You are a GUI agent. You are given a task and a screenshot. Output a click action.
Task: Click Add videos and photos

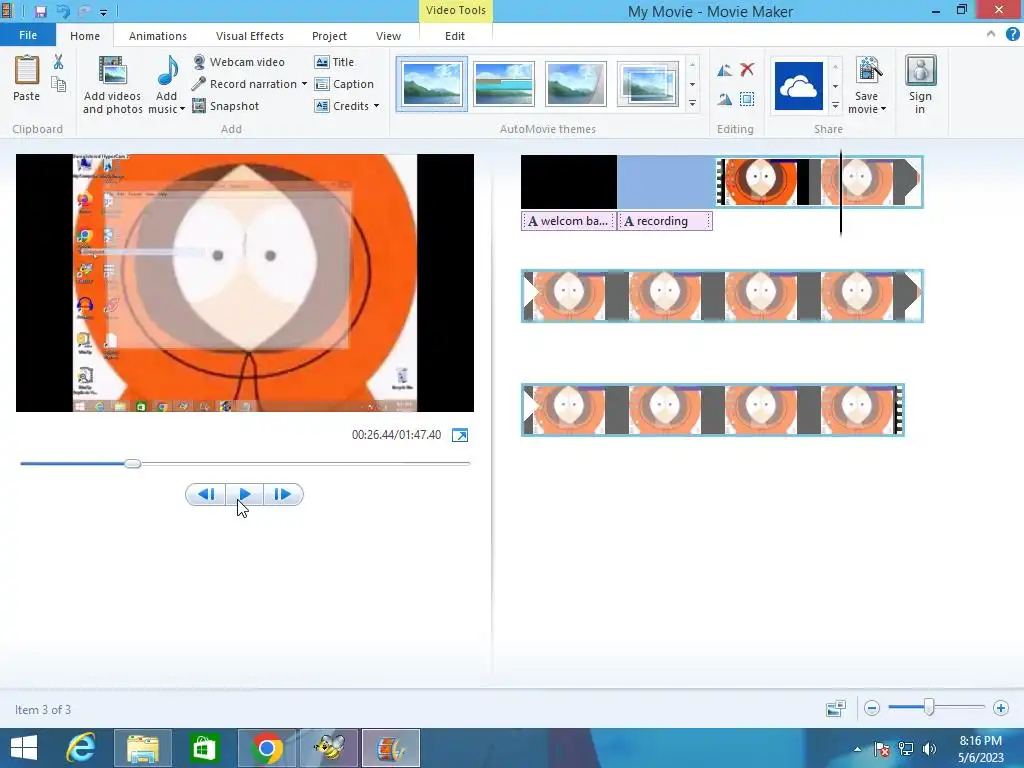[x=112, y=85]
